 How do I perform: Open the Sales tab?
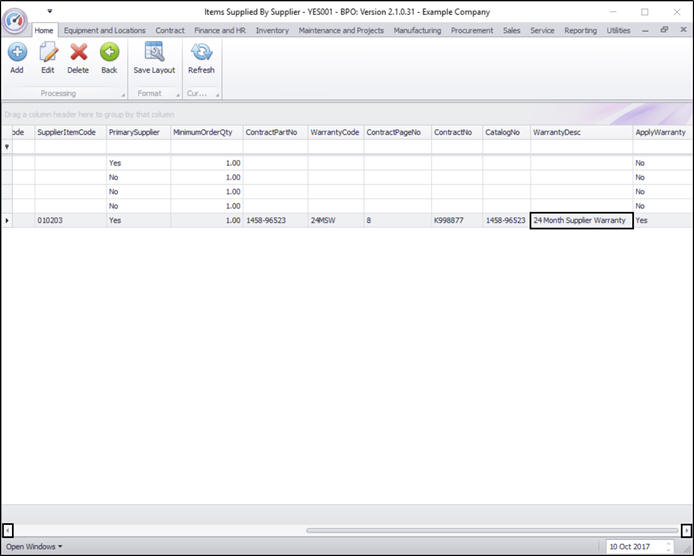[512, 31]
